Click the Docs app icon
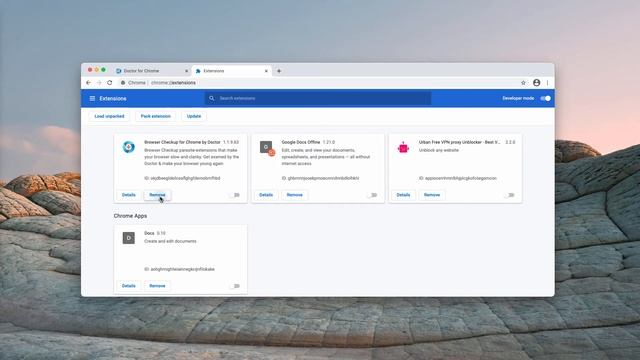Viewport: 640px width, 360px height. pyautogui.click(x=129, y=238)
